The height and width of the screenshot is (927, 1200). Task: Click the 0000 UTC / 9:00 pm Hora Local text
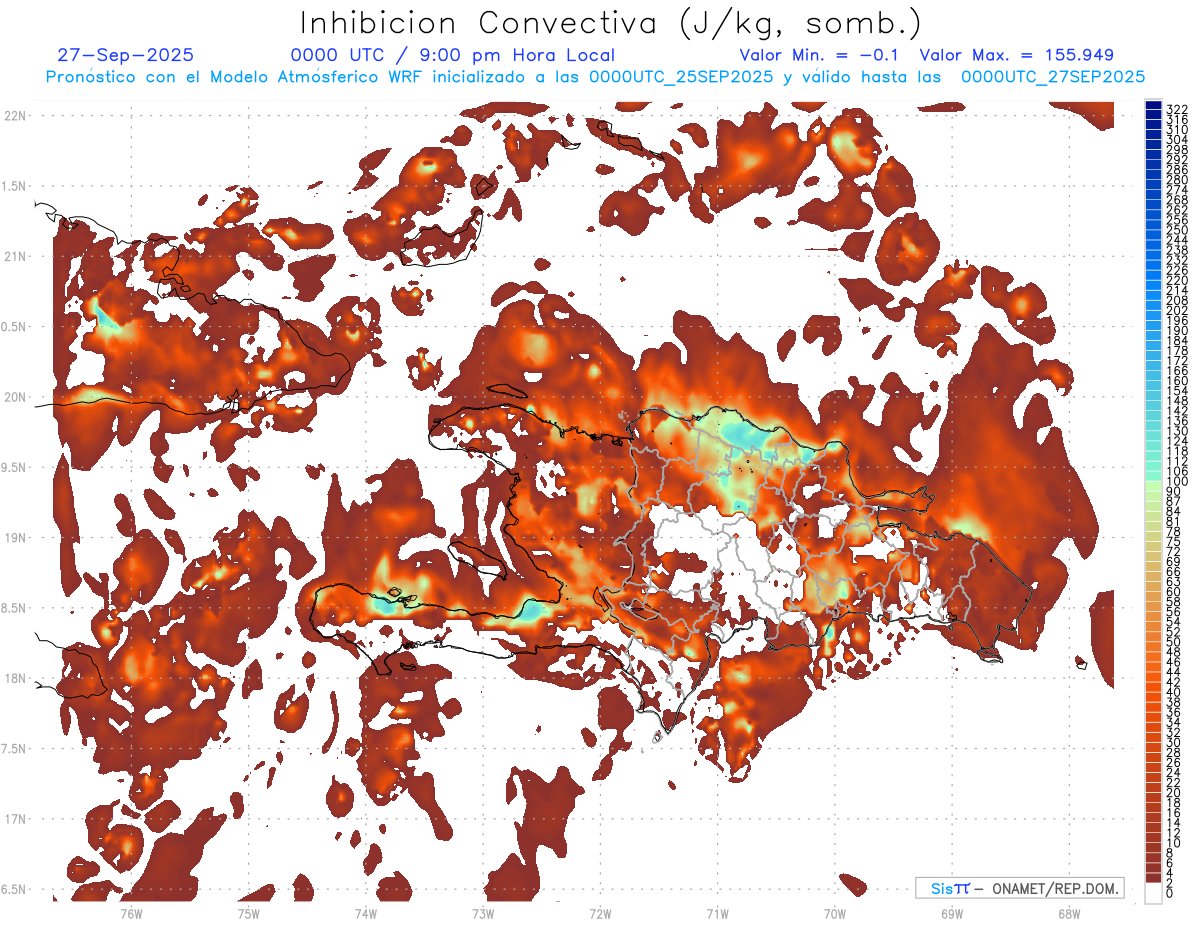[452, 55]
